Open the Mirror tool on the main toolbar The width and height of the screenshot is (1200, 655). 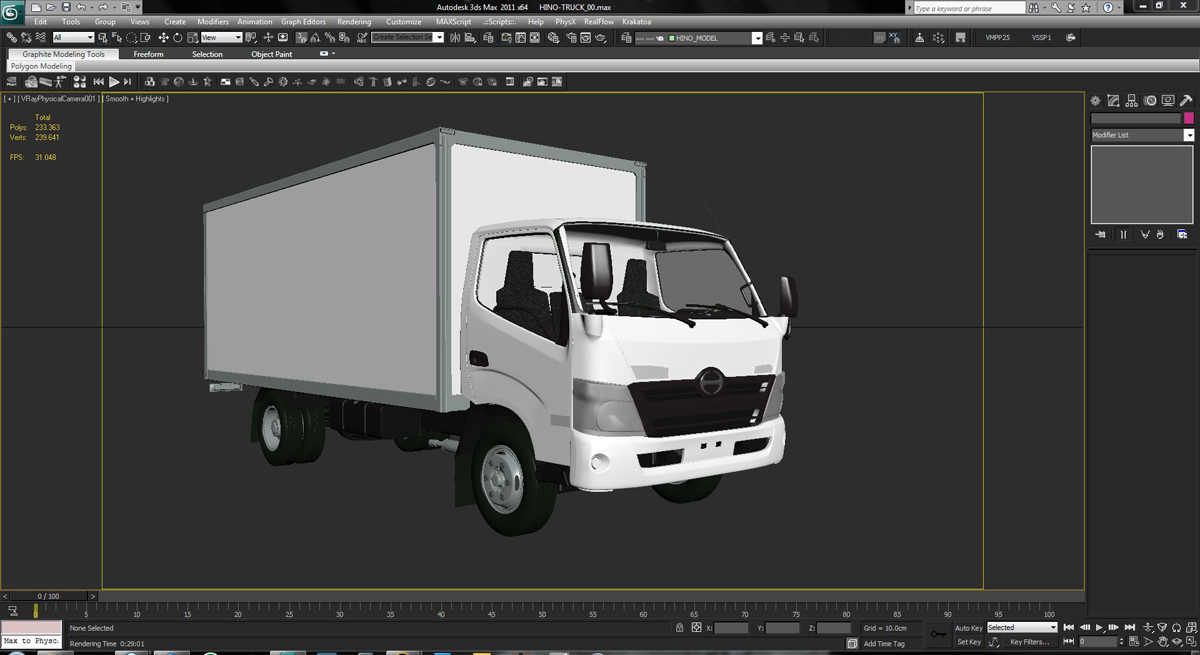click(455, 37)
